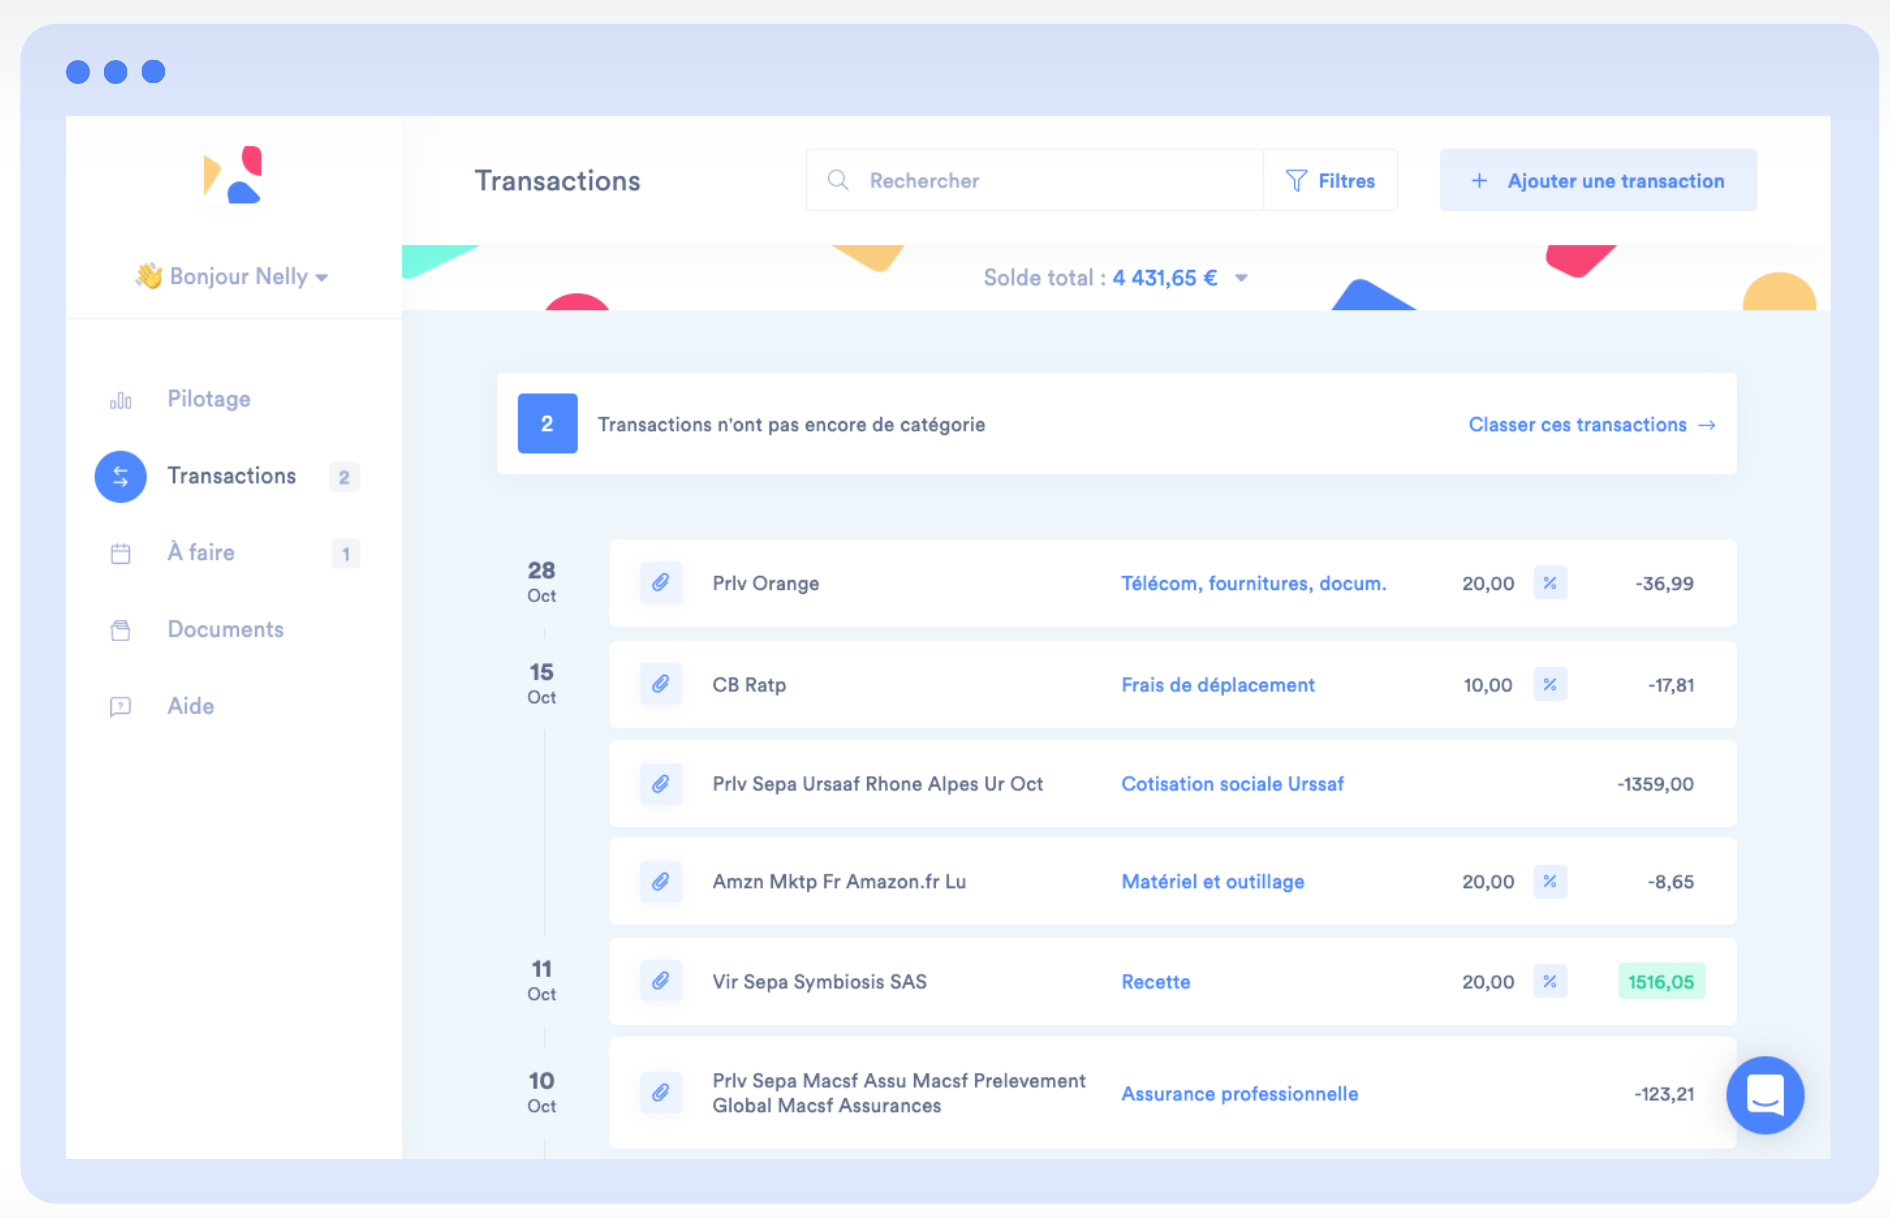Go to Pilotage in the sidebar
The width and height of the screenshot is (1890, 1218).
(x=209, y=399)
